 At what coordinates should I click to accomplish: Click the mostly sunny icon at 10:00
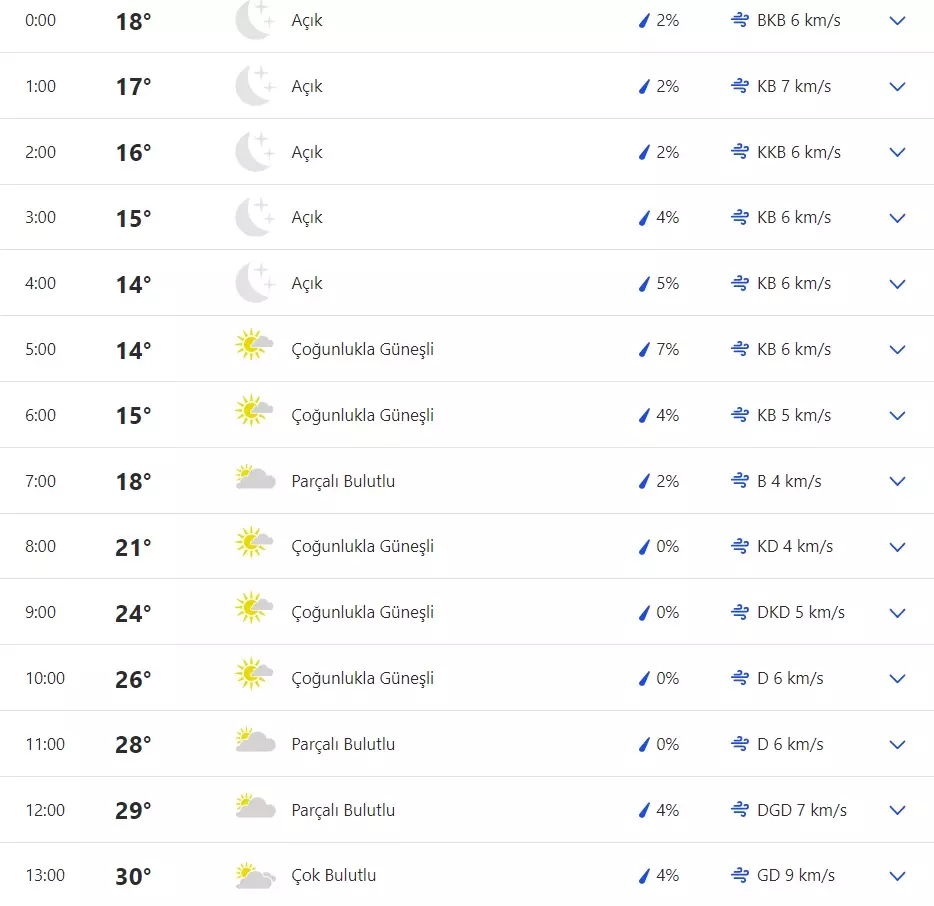click(254, 678)
